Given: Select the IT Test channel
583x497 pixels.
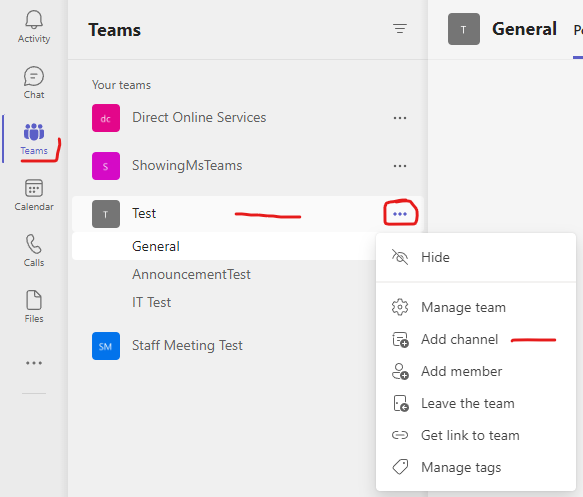Looking at the screenshot, I should [x=152, y=302].
